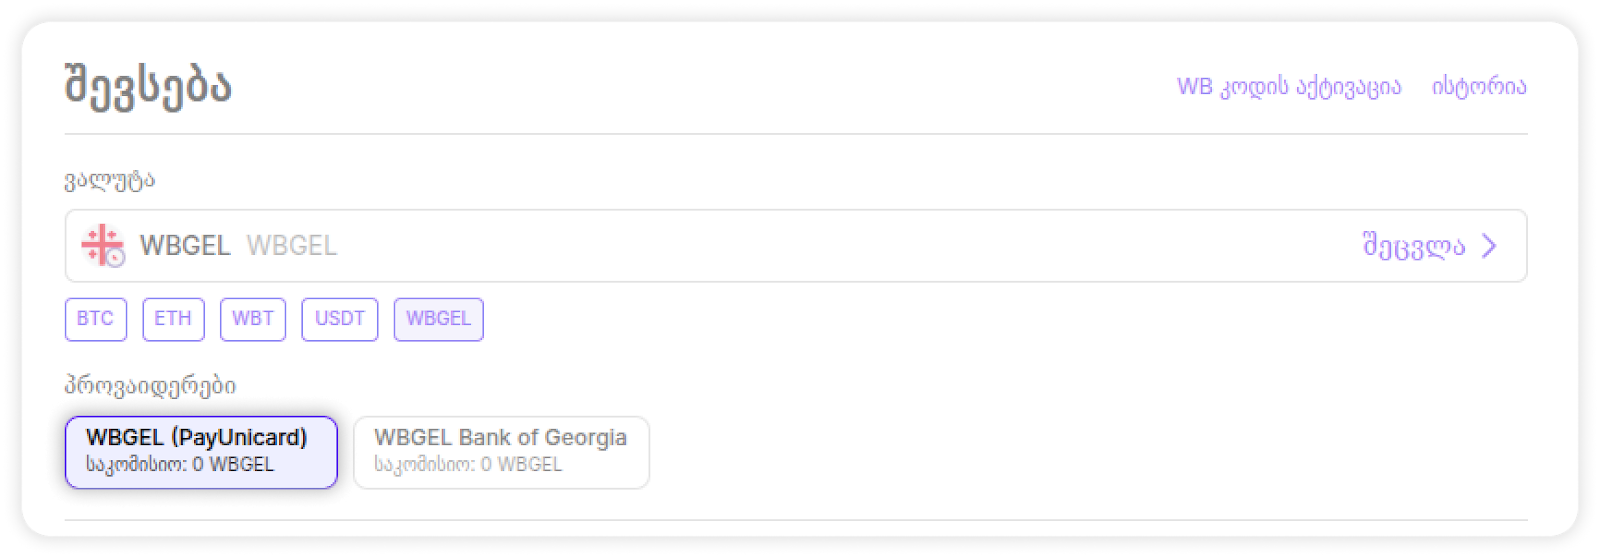Click the შეცვლა change link
1600x558 pixels.
point(1413,246)
